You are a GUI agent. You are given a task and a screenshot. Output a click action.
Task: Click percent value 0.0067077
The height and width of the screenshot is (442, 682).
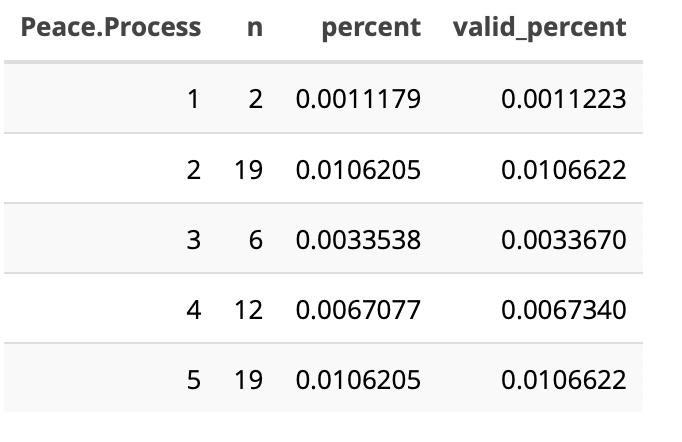pyautogui.click(x=358, y=310)
